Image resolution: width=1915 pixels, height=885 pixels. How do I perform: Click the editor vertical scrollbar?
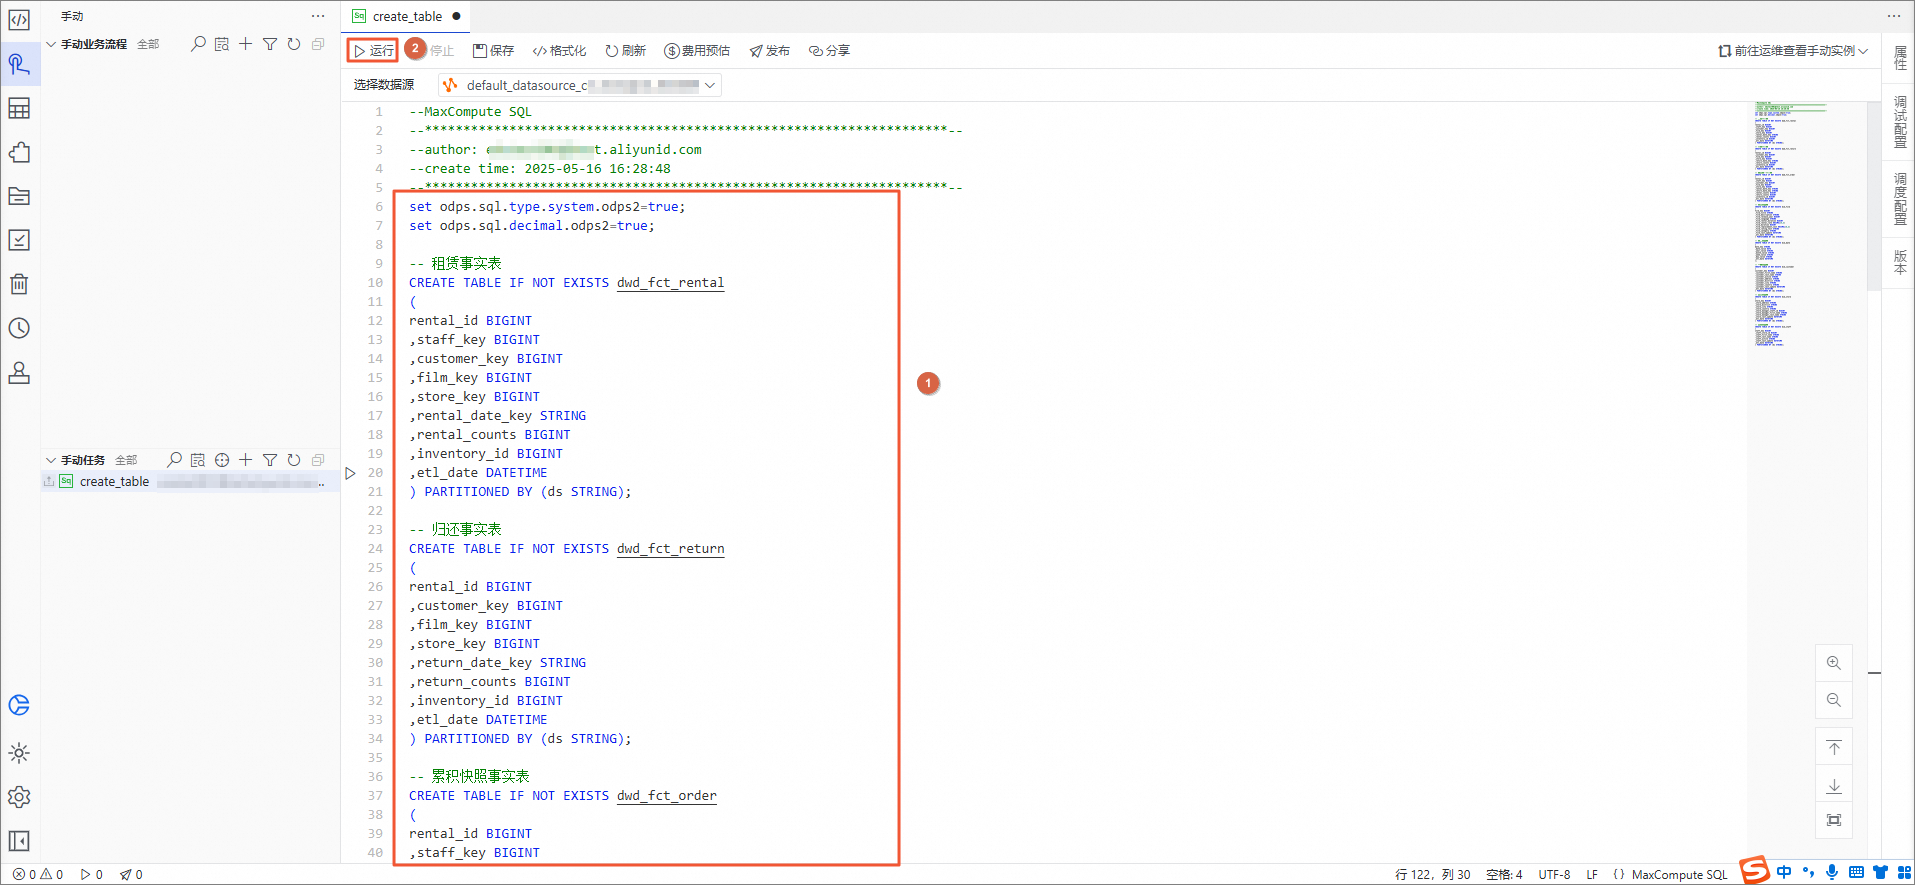click(x=1874, y=196)
